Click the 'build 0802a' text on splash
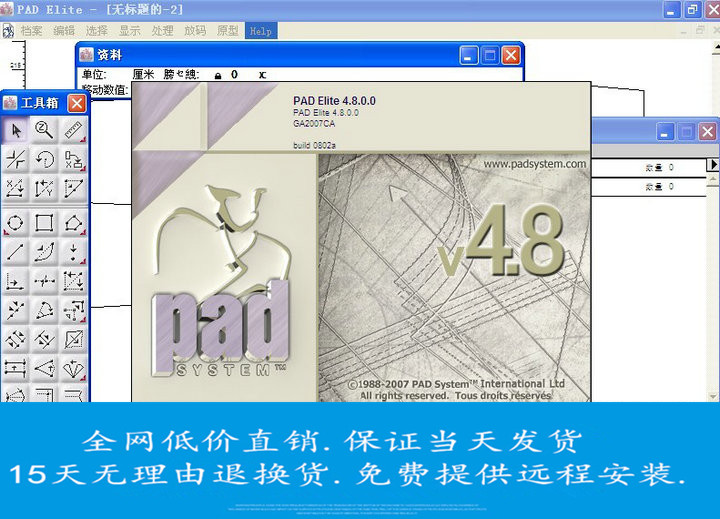Image resolution: width=720 pixels, height=519 pixels. click(x=315, y=145)
